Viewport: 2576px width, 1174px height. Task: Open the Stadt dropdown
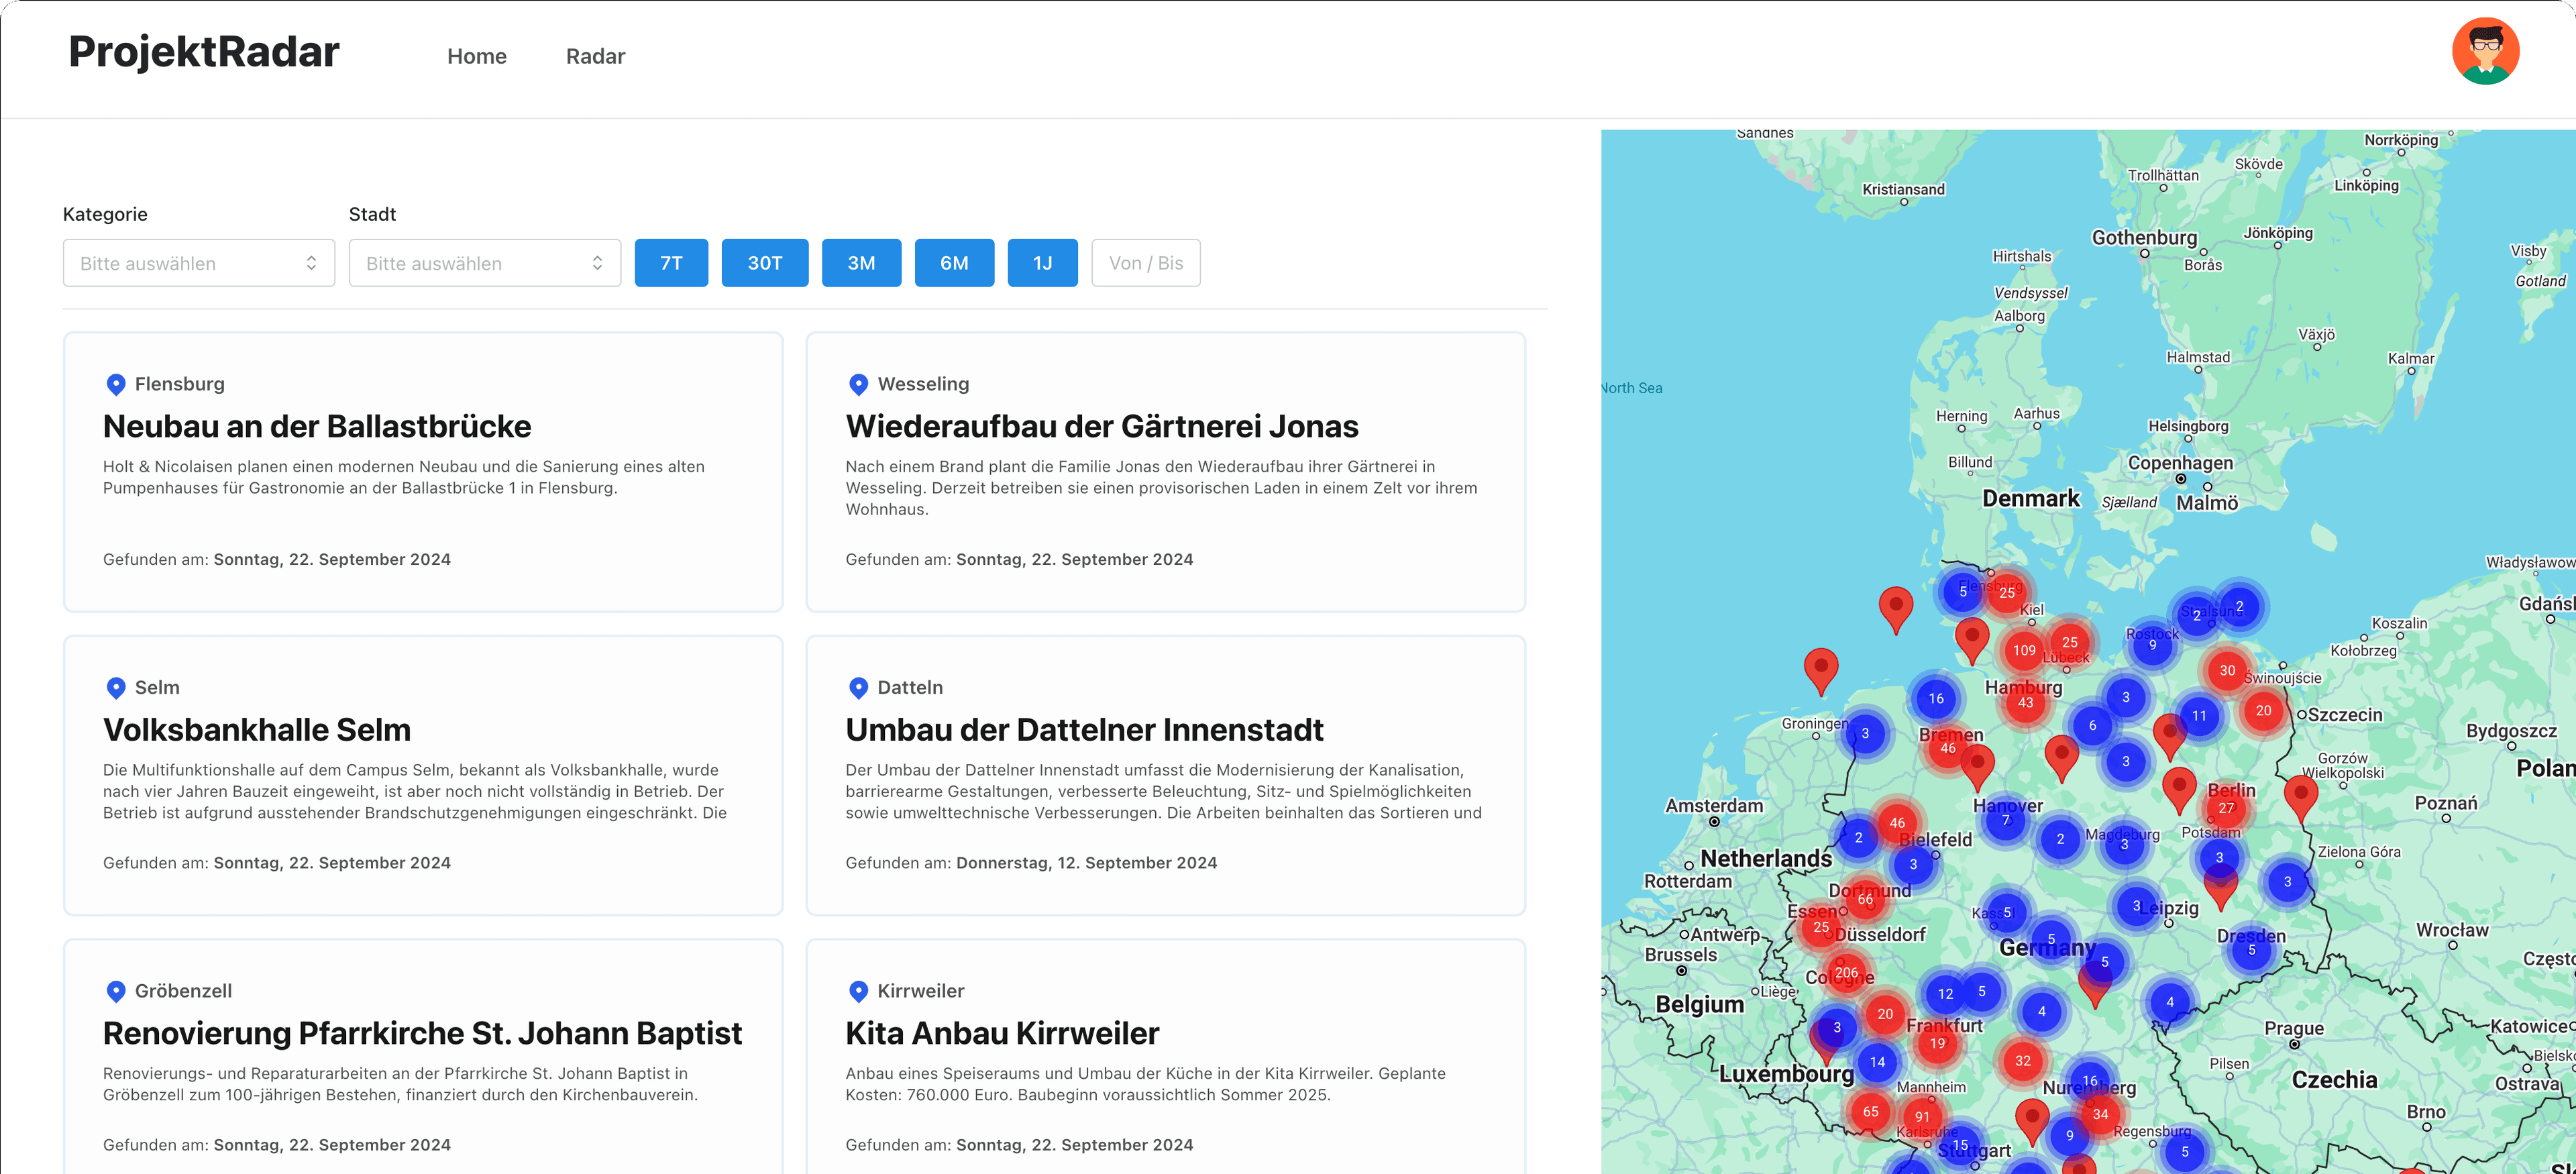click(x=485, y=263)
